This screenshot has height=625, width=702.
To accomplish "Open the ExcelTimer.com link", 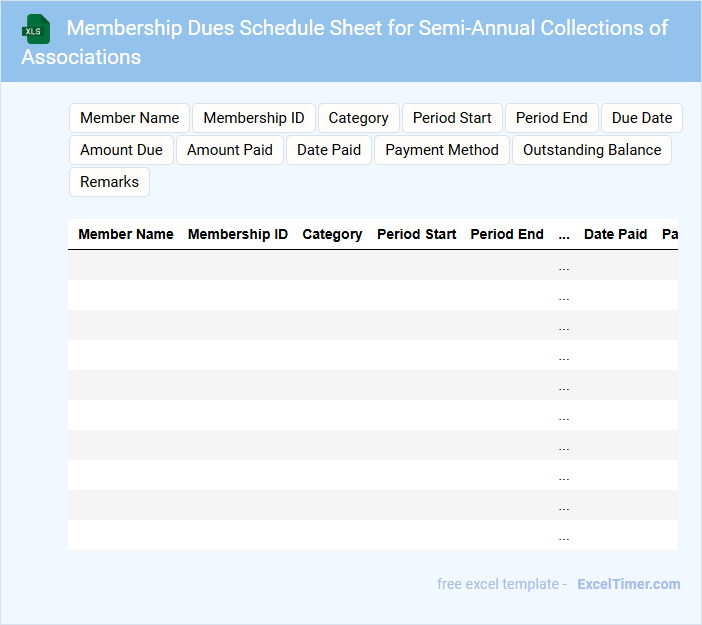I will point(628,584).
